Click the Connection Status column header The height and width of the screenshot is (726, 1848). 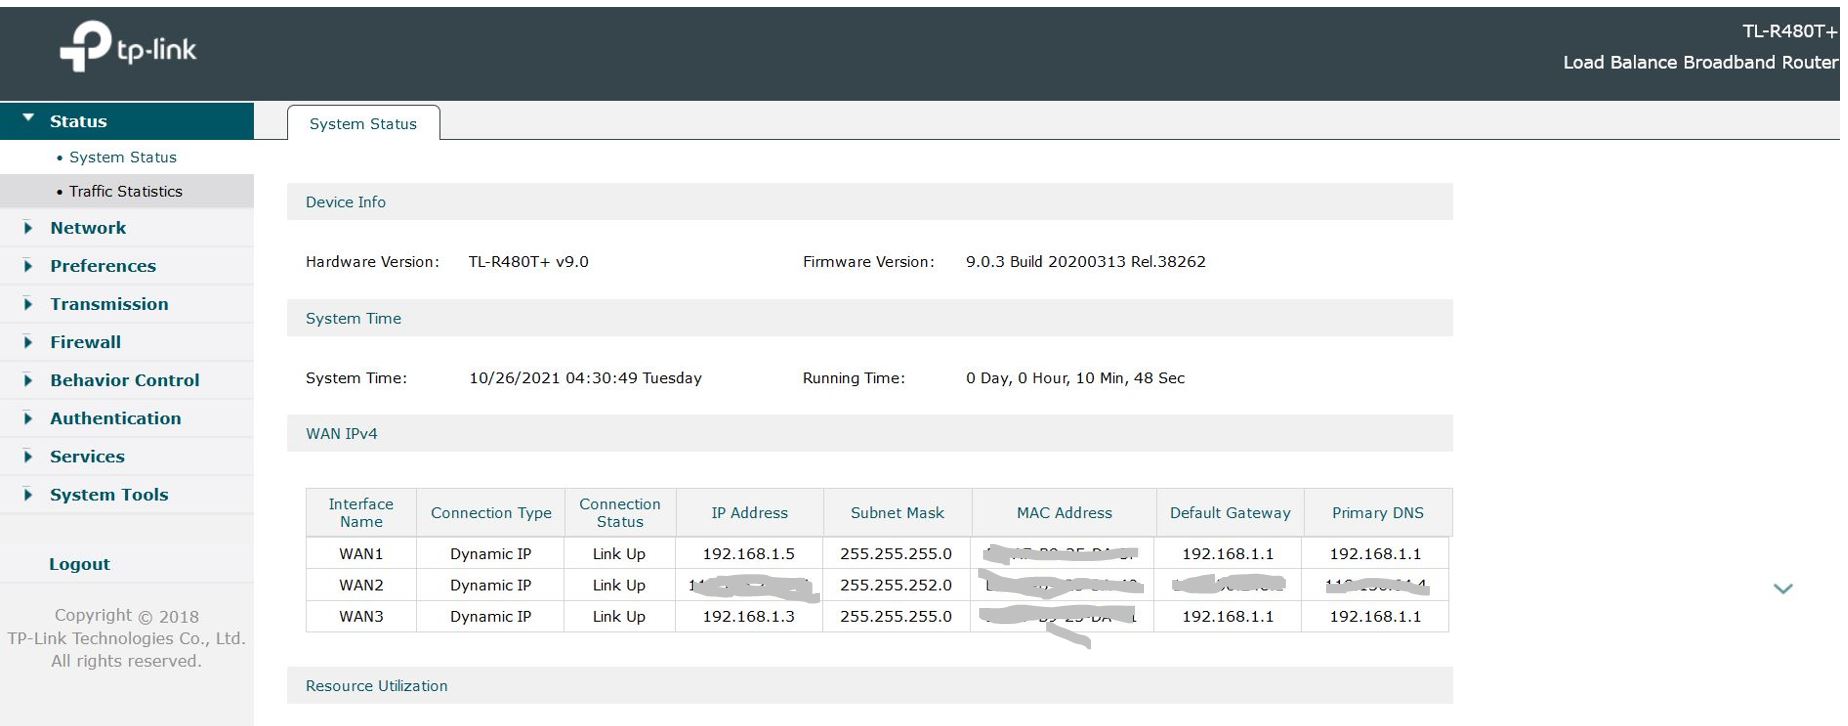(619, 513)
